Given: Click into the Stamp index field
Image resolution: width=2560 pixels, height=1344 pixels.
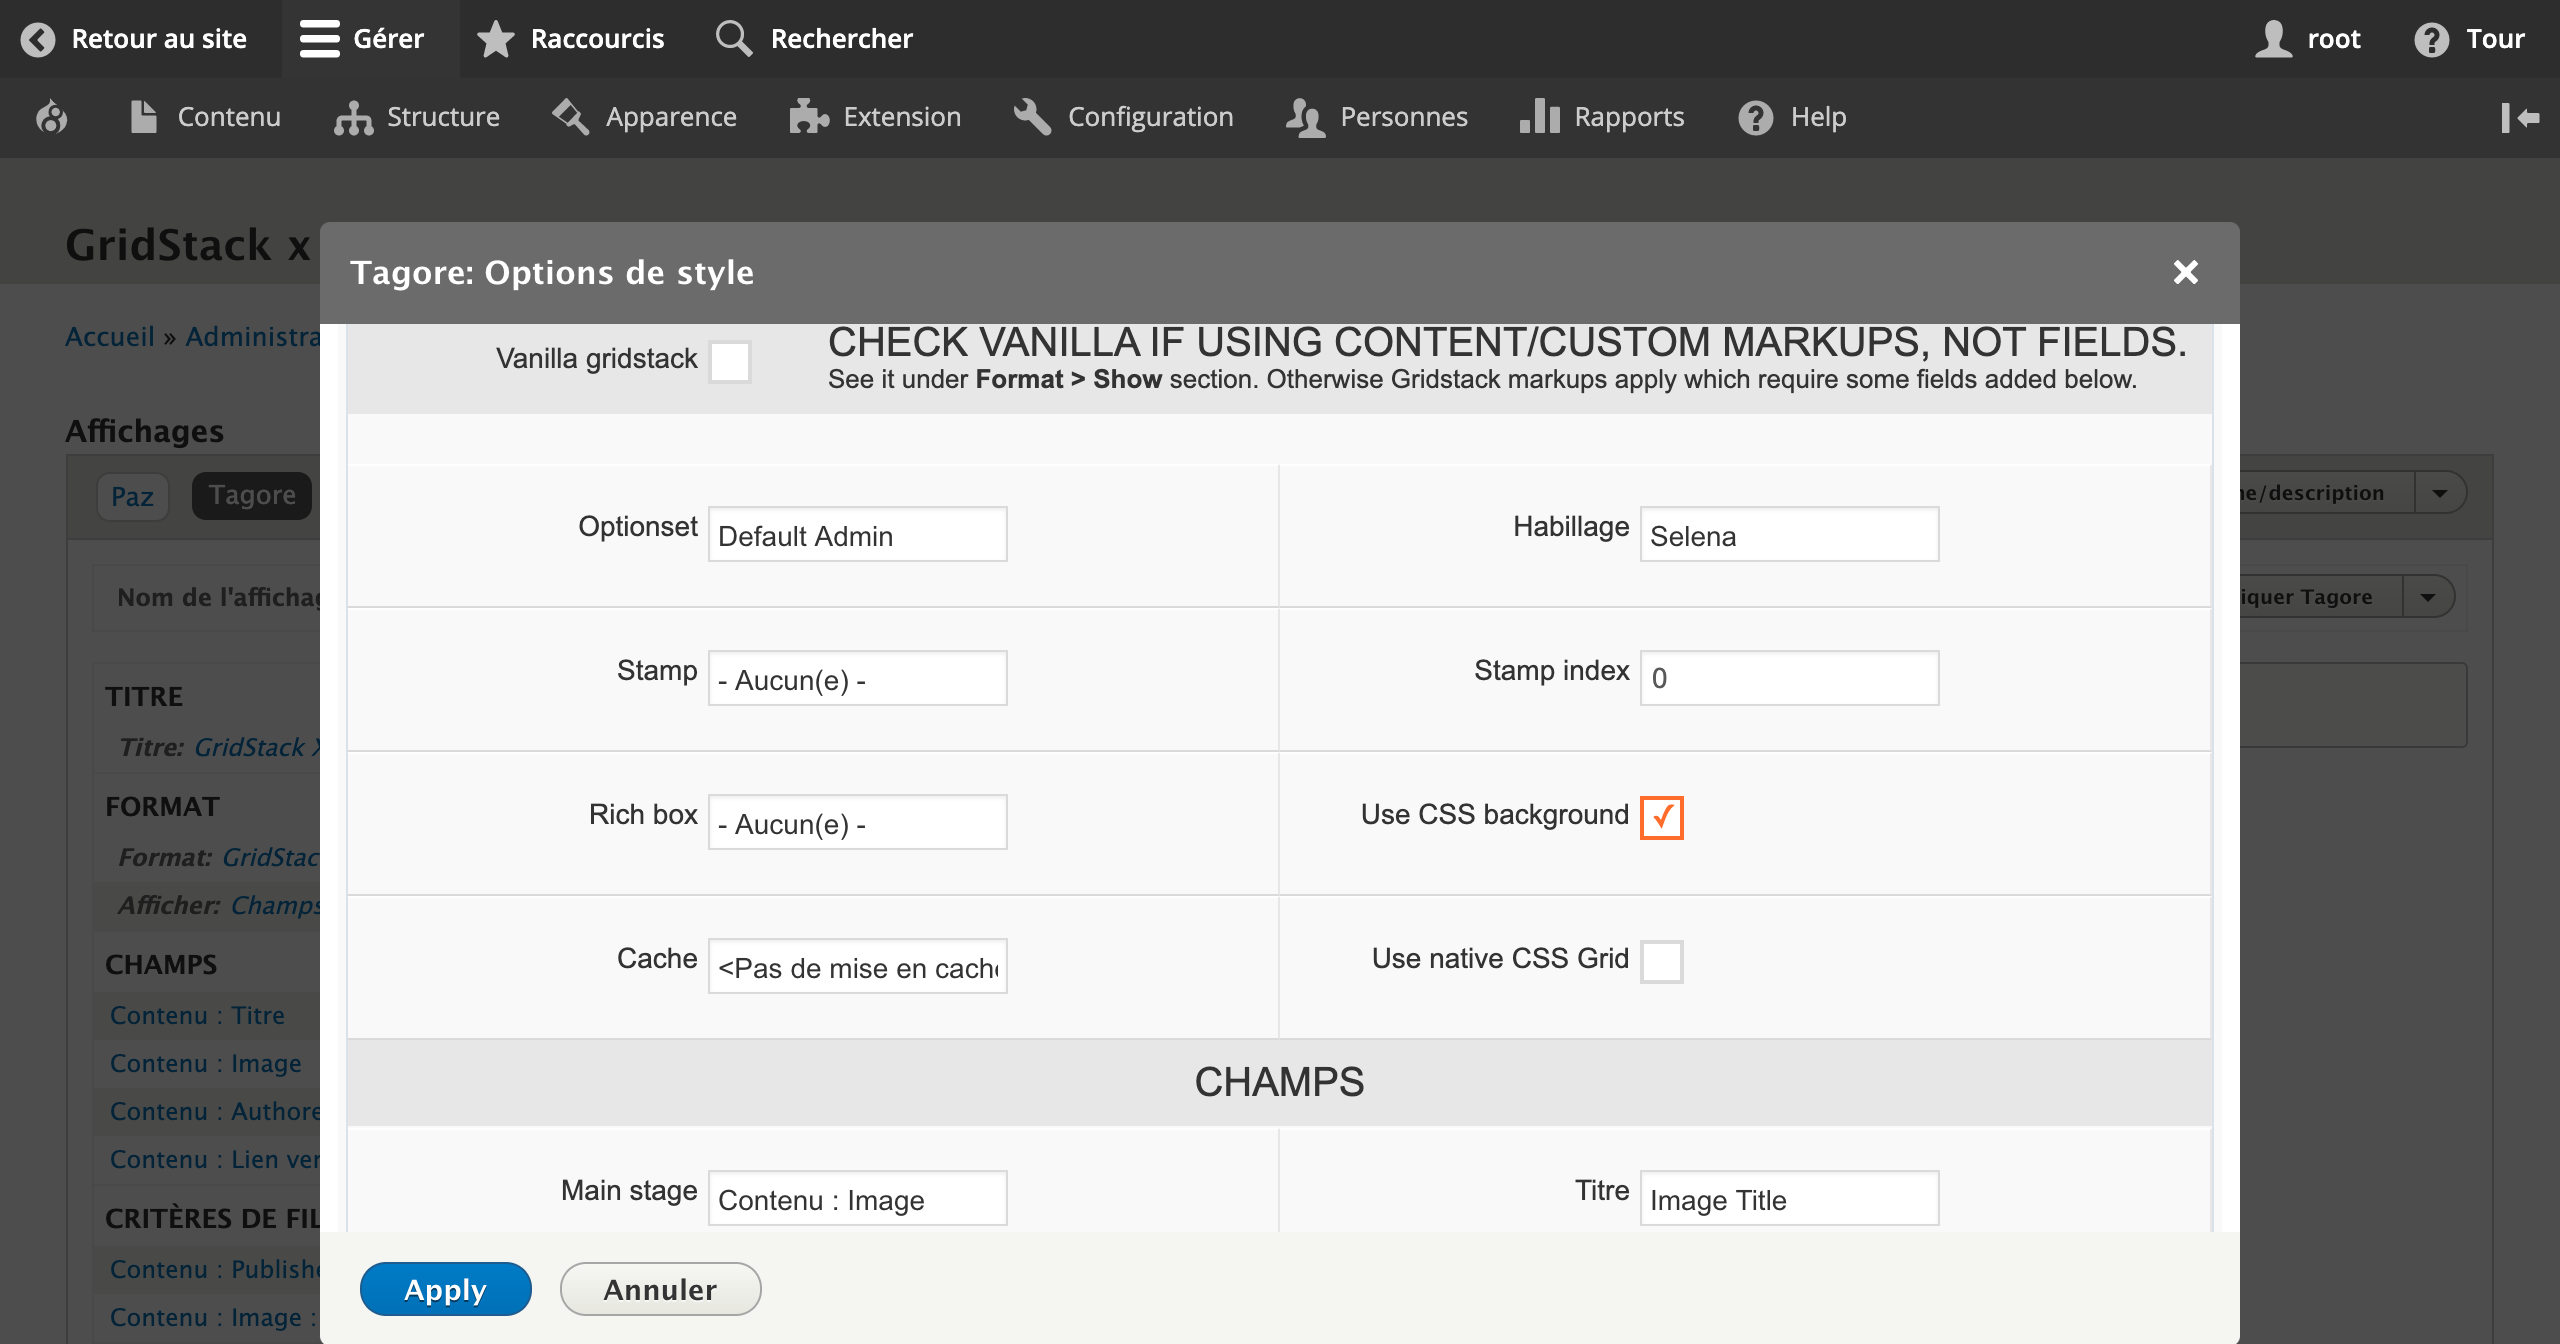Looking at the screenshot, I should pos(1788,678).
